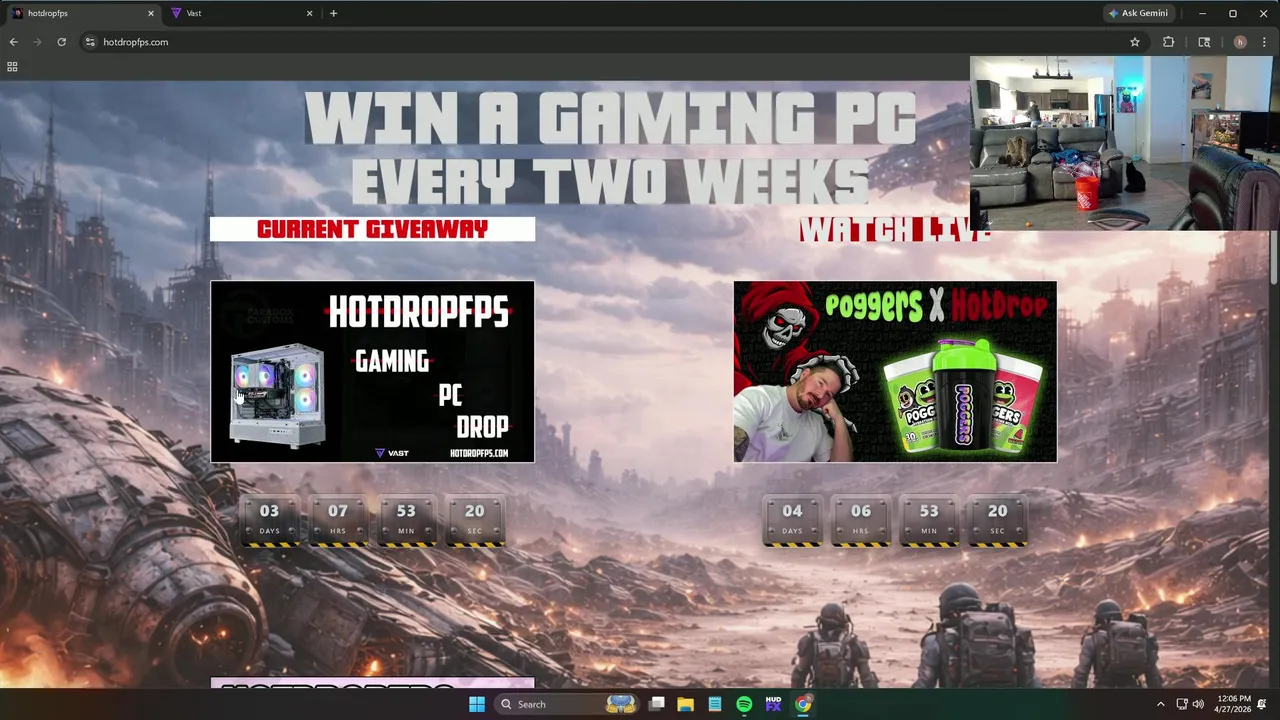
Task: Click the 04 DAYS Poggers countdown tile
Action: point(792,521)
